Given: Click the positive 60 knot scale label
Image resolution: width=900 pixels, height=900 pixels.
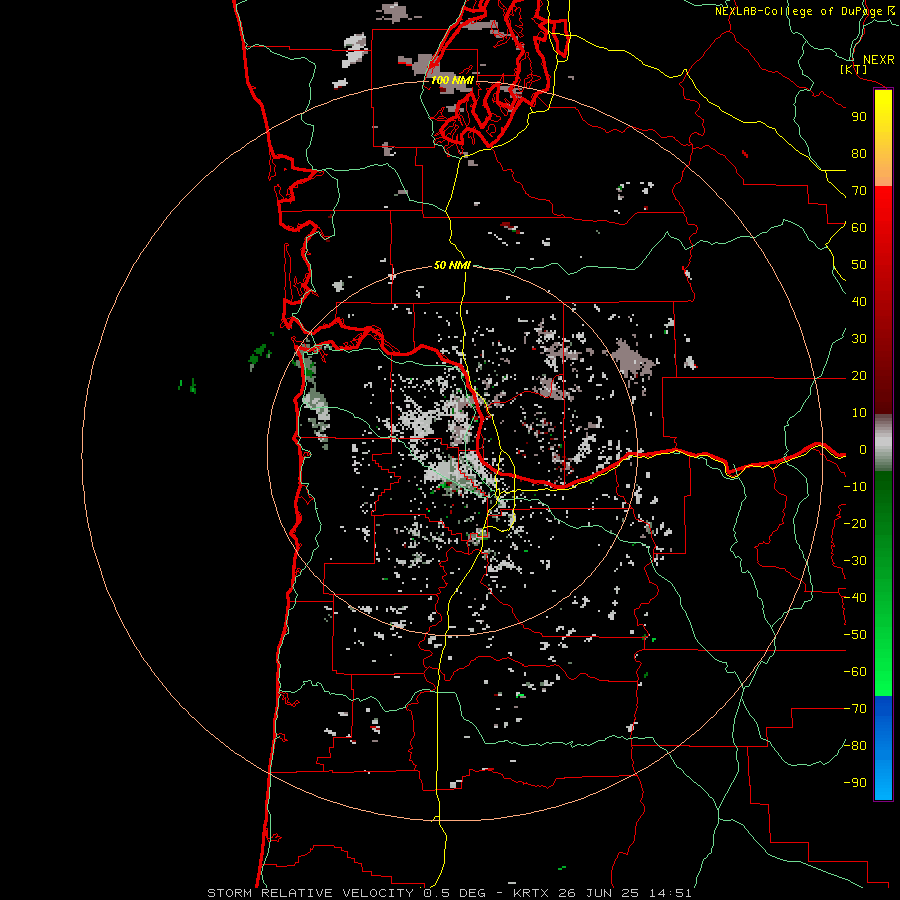Looking at the screenshot, I should 859,227.
